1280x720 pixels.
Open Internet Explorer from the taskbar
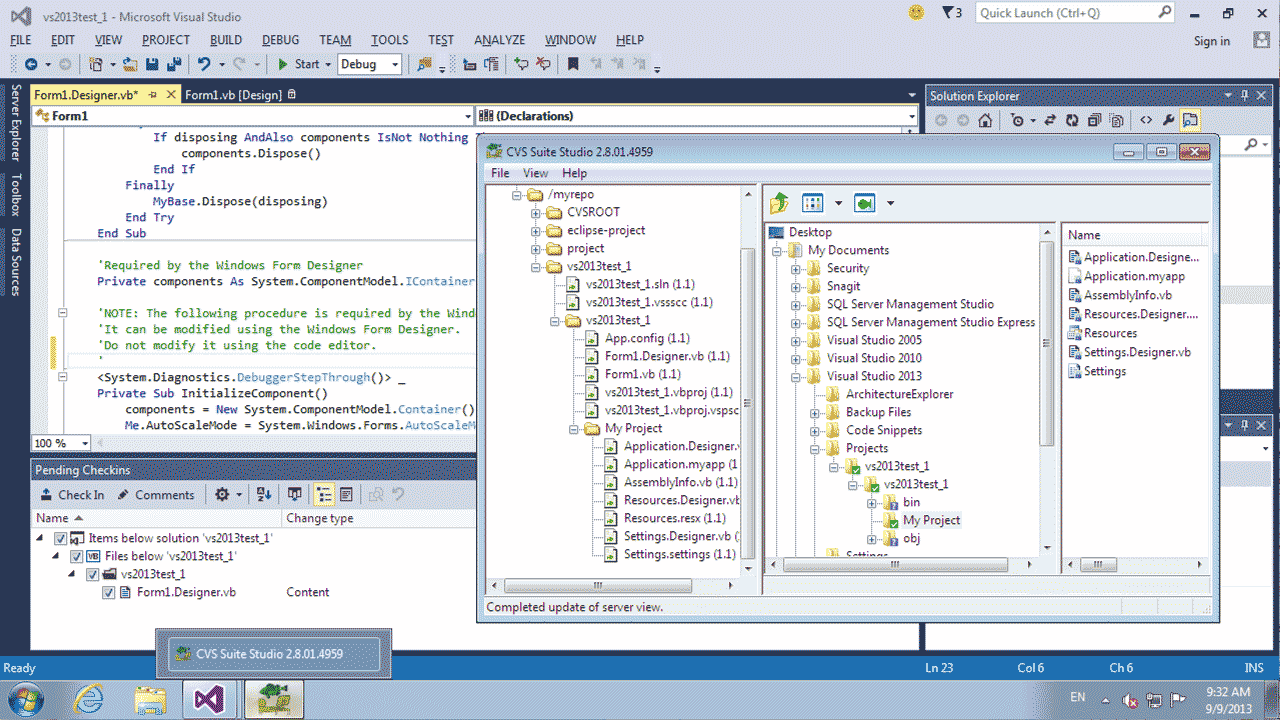click(x=89, y=697)
